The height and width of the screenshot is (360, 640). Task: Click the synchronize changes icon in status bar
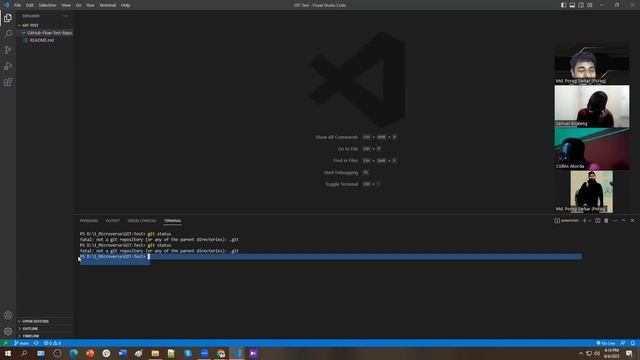pyautogui.click(x=36, y=343)
